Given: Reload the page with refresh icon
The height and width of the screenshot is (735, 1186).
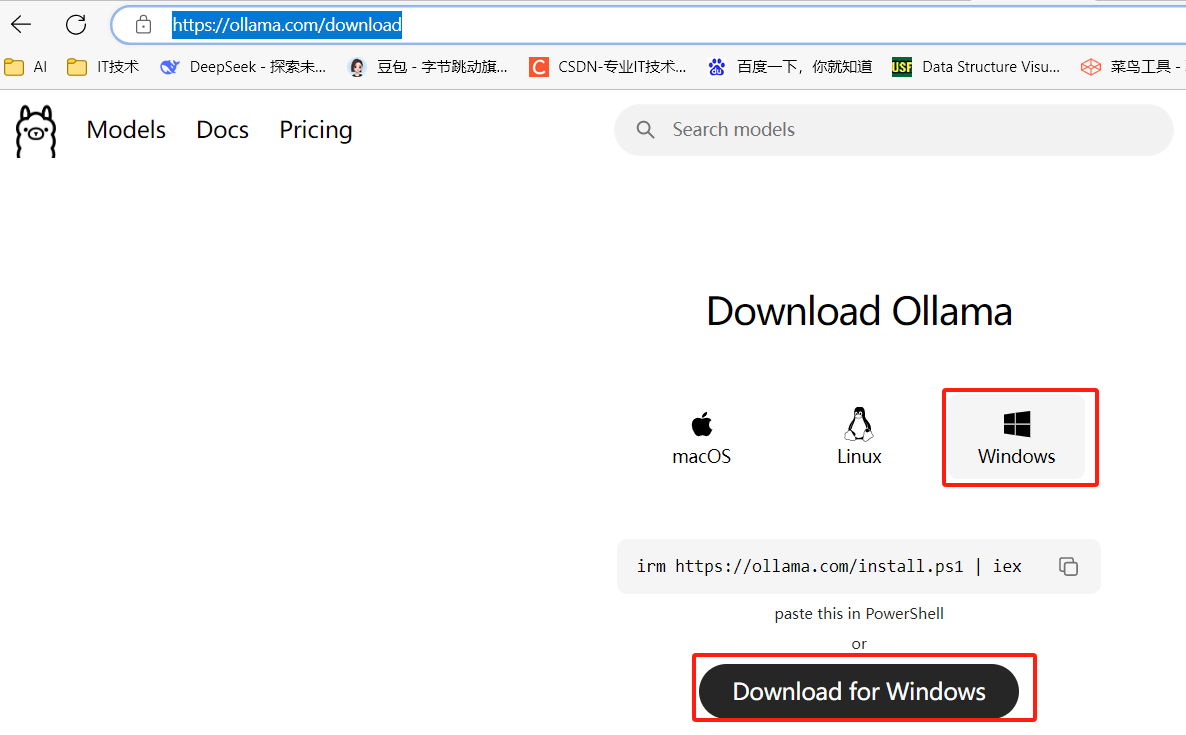Looking at the screenshot, I should tap(76, 25).
